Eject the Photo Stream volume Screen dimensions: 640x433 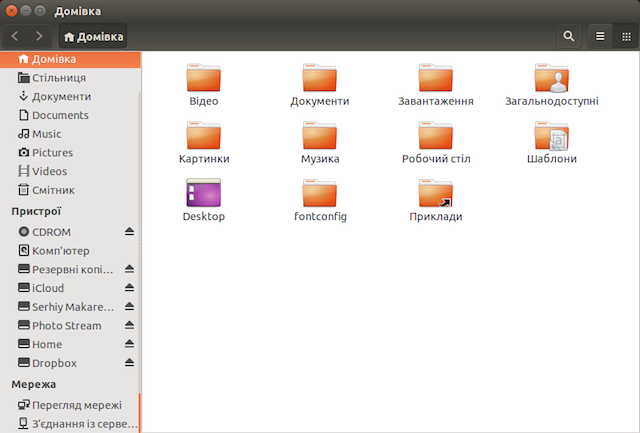(129, 325)
